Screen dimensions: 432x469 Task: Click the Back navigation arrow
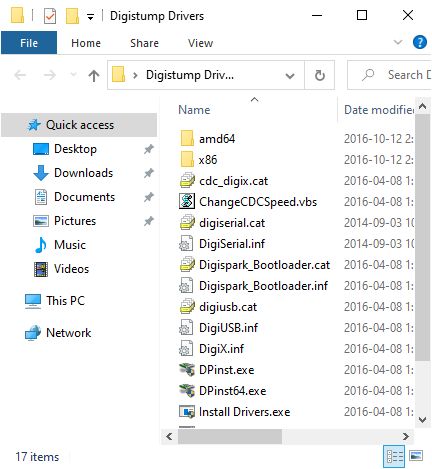click(20, 75)
